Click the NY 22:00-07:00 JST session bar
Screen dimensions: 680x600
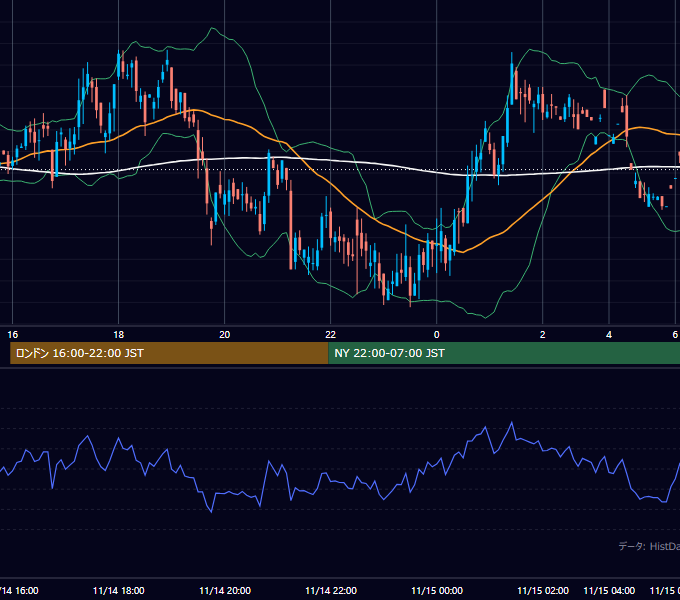[x=504, y=353]
